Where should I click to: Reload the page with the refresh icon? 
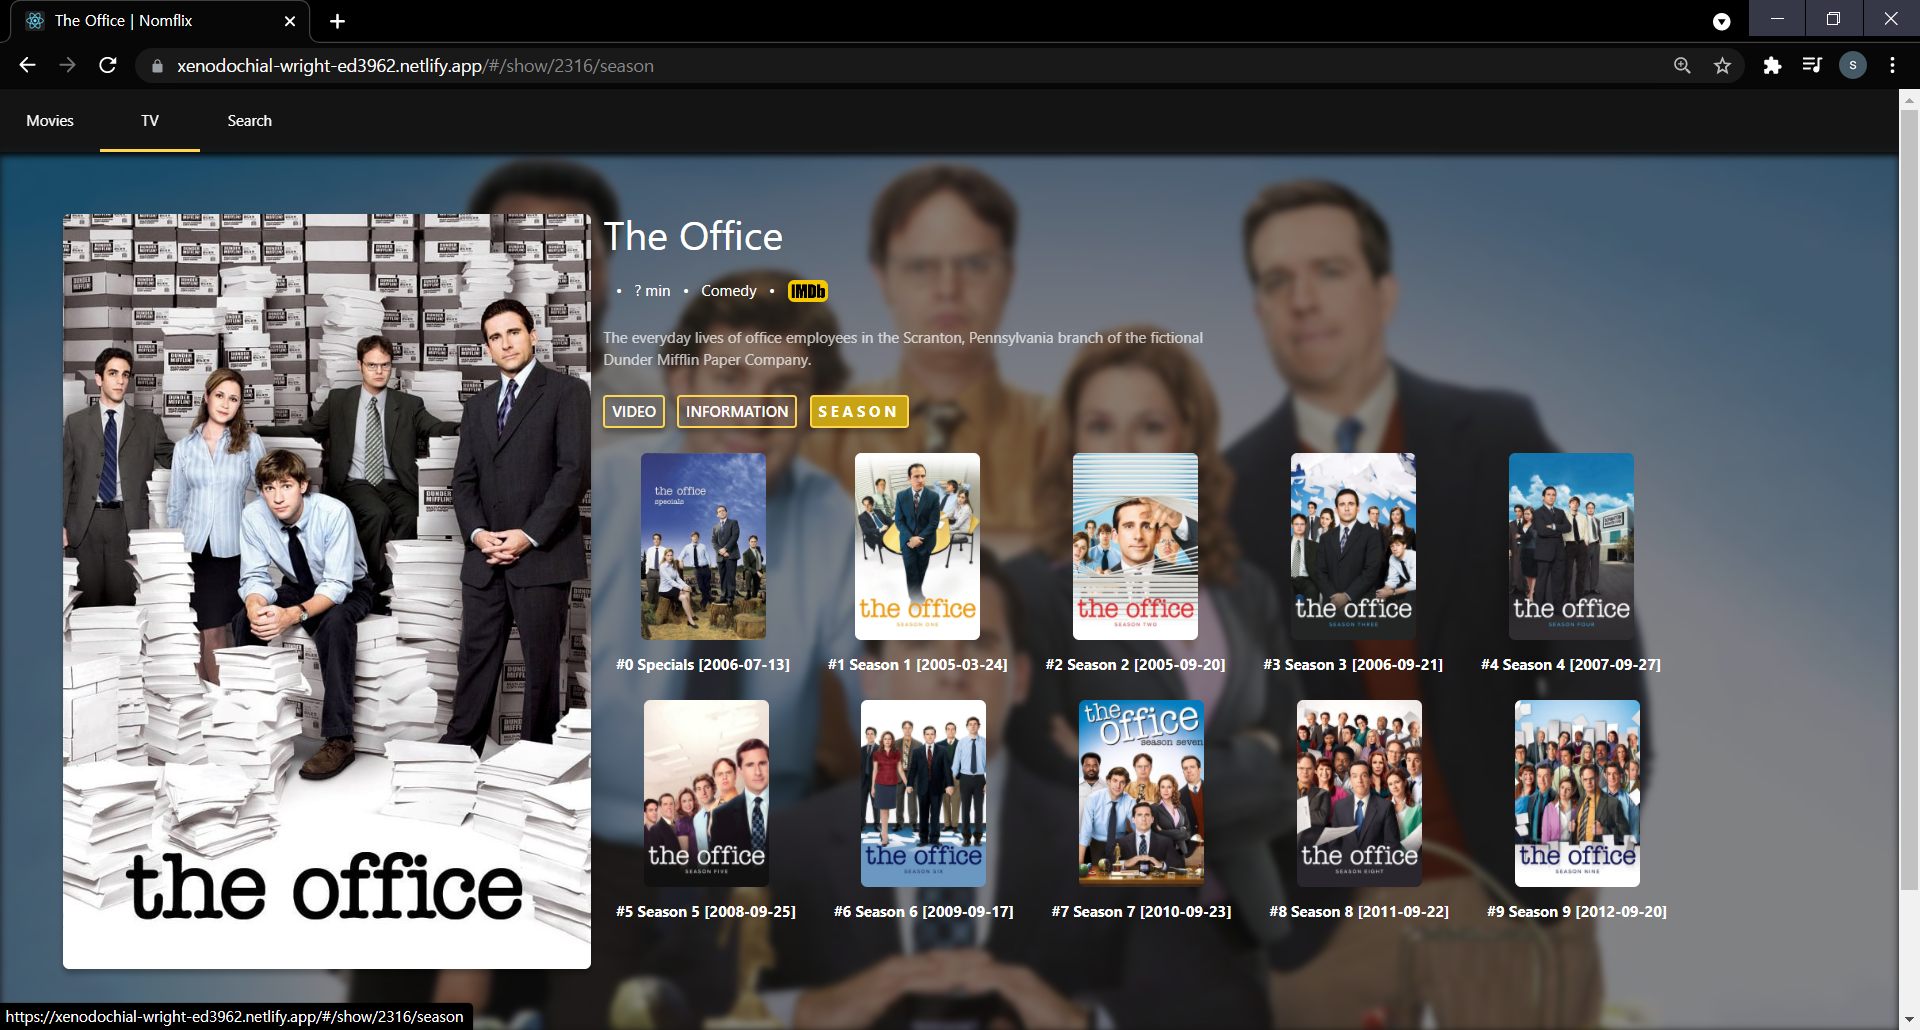tap(108, 65)
